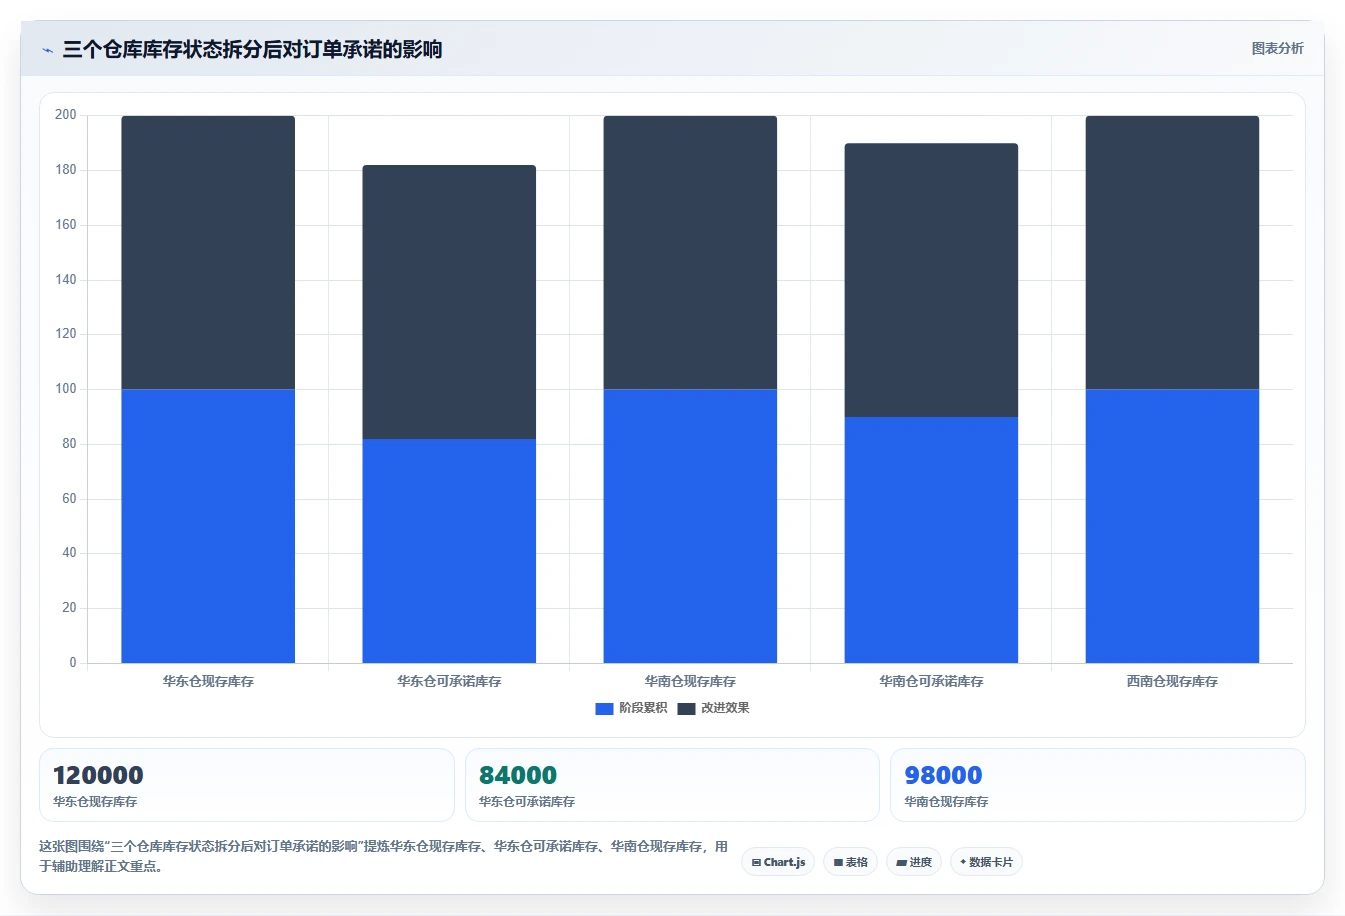Screen dimensions: 1345x916
Task: Select the blue bar segment for 华东仓现存库存
Action: coord(208,526)
